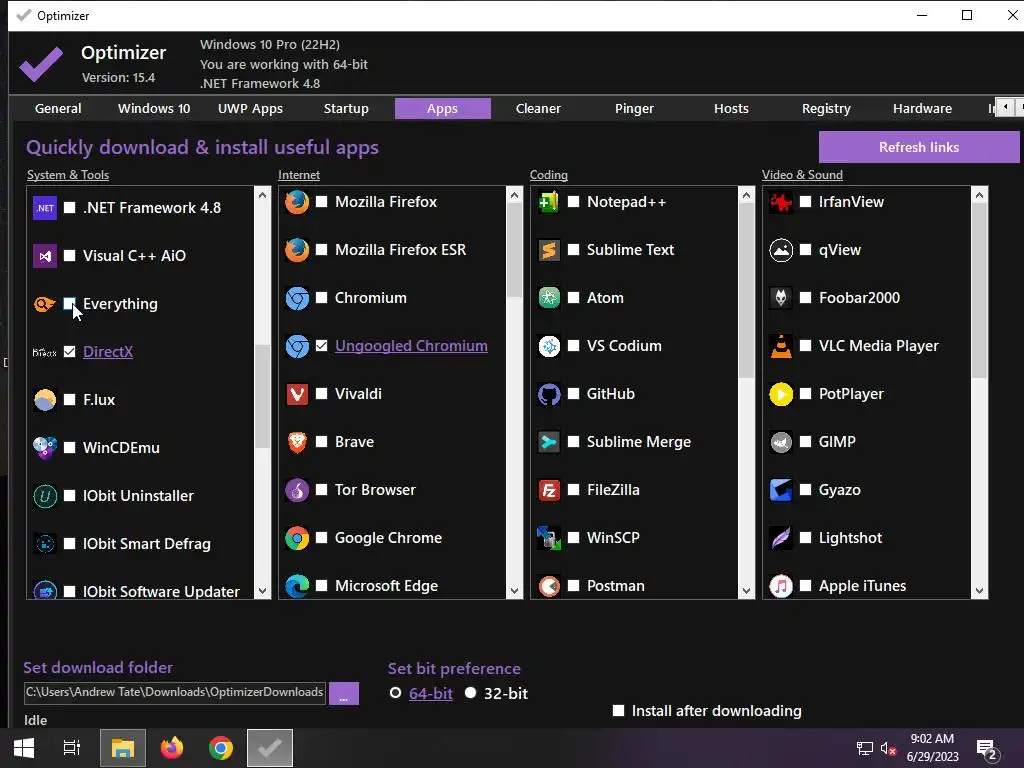The height and width of the screenshot is (768, 1024).
Task: Check the VS Codium checkbox
Action: 573,346
